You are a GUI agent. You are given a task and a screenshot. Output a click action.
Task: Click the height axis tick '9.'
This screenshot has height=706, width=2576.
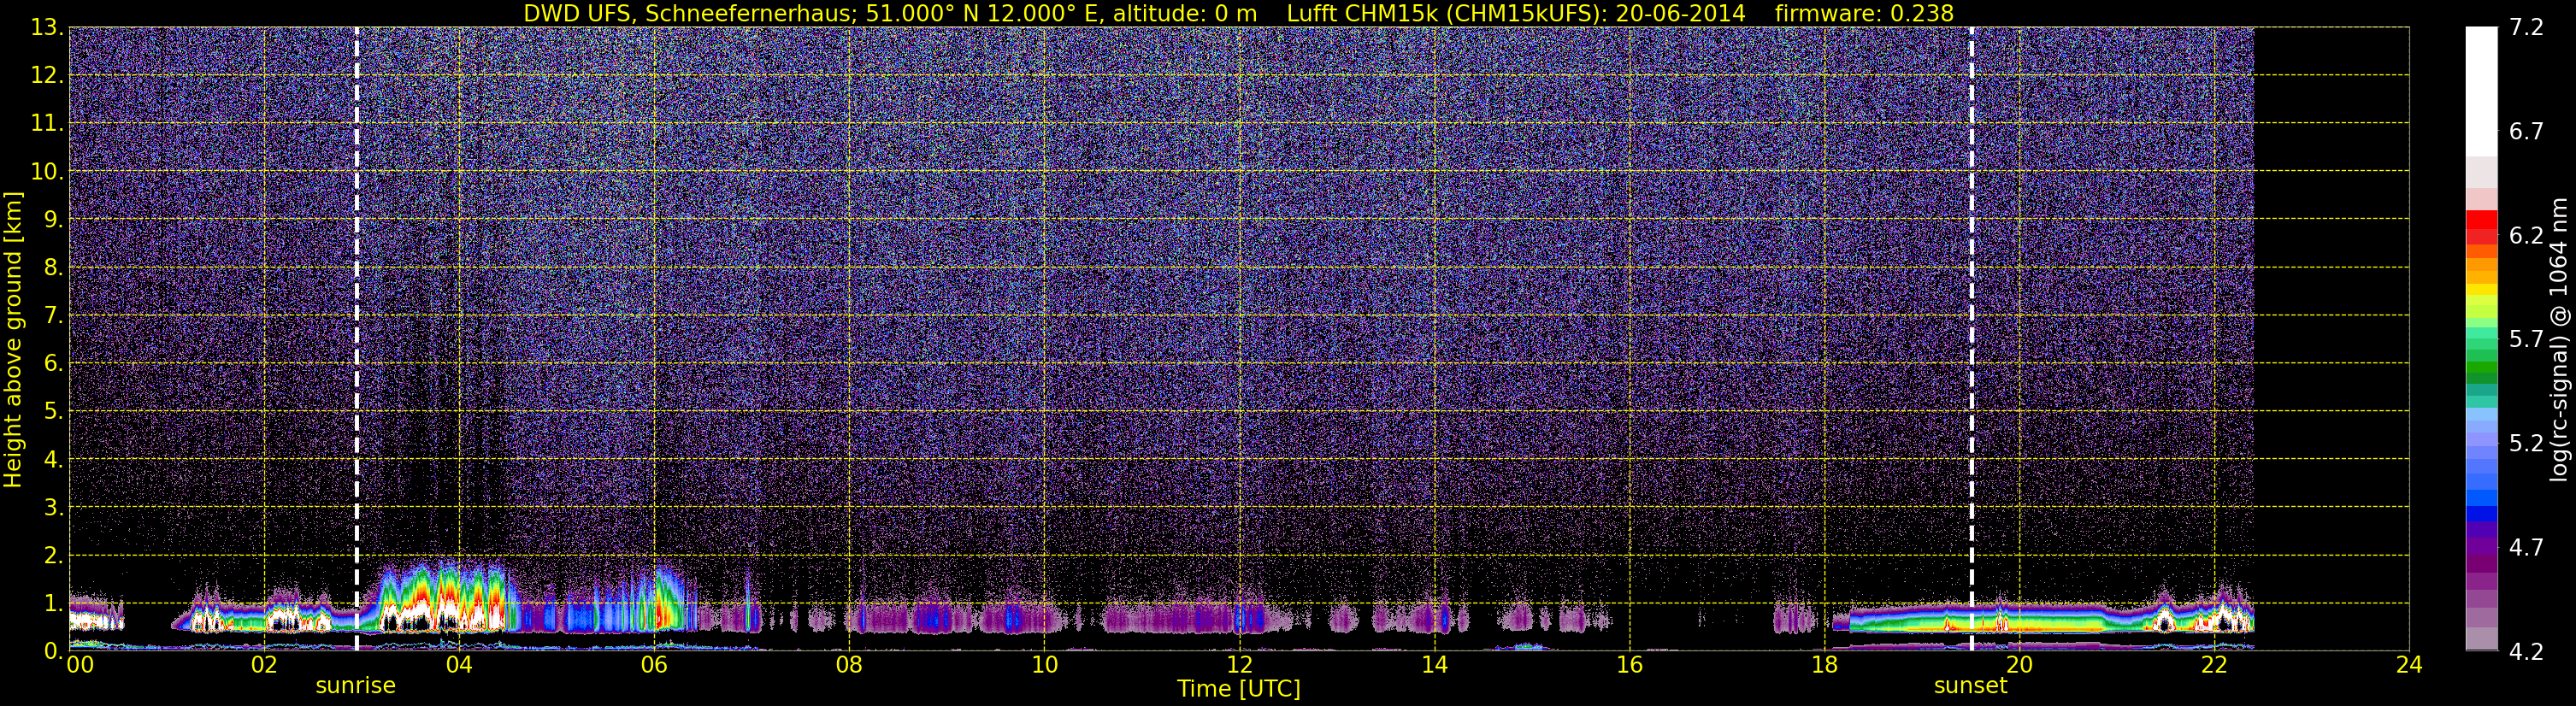point(53,219)
